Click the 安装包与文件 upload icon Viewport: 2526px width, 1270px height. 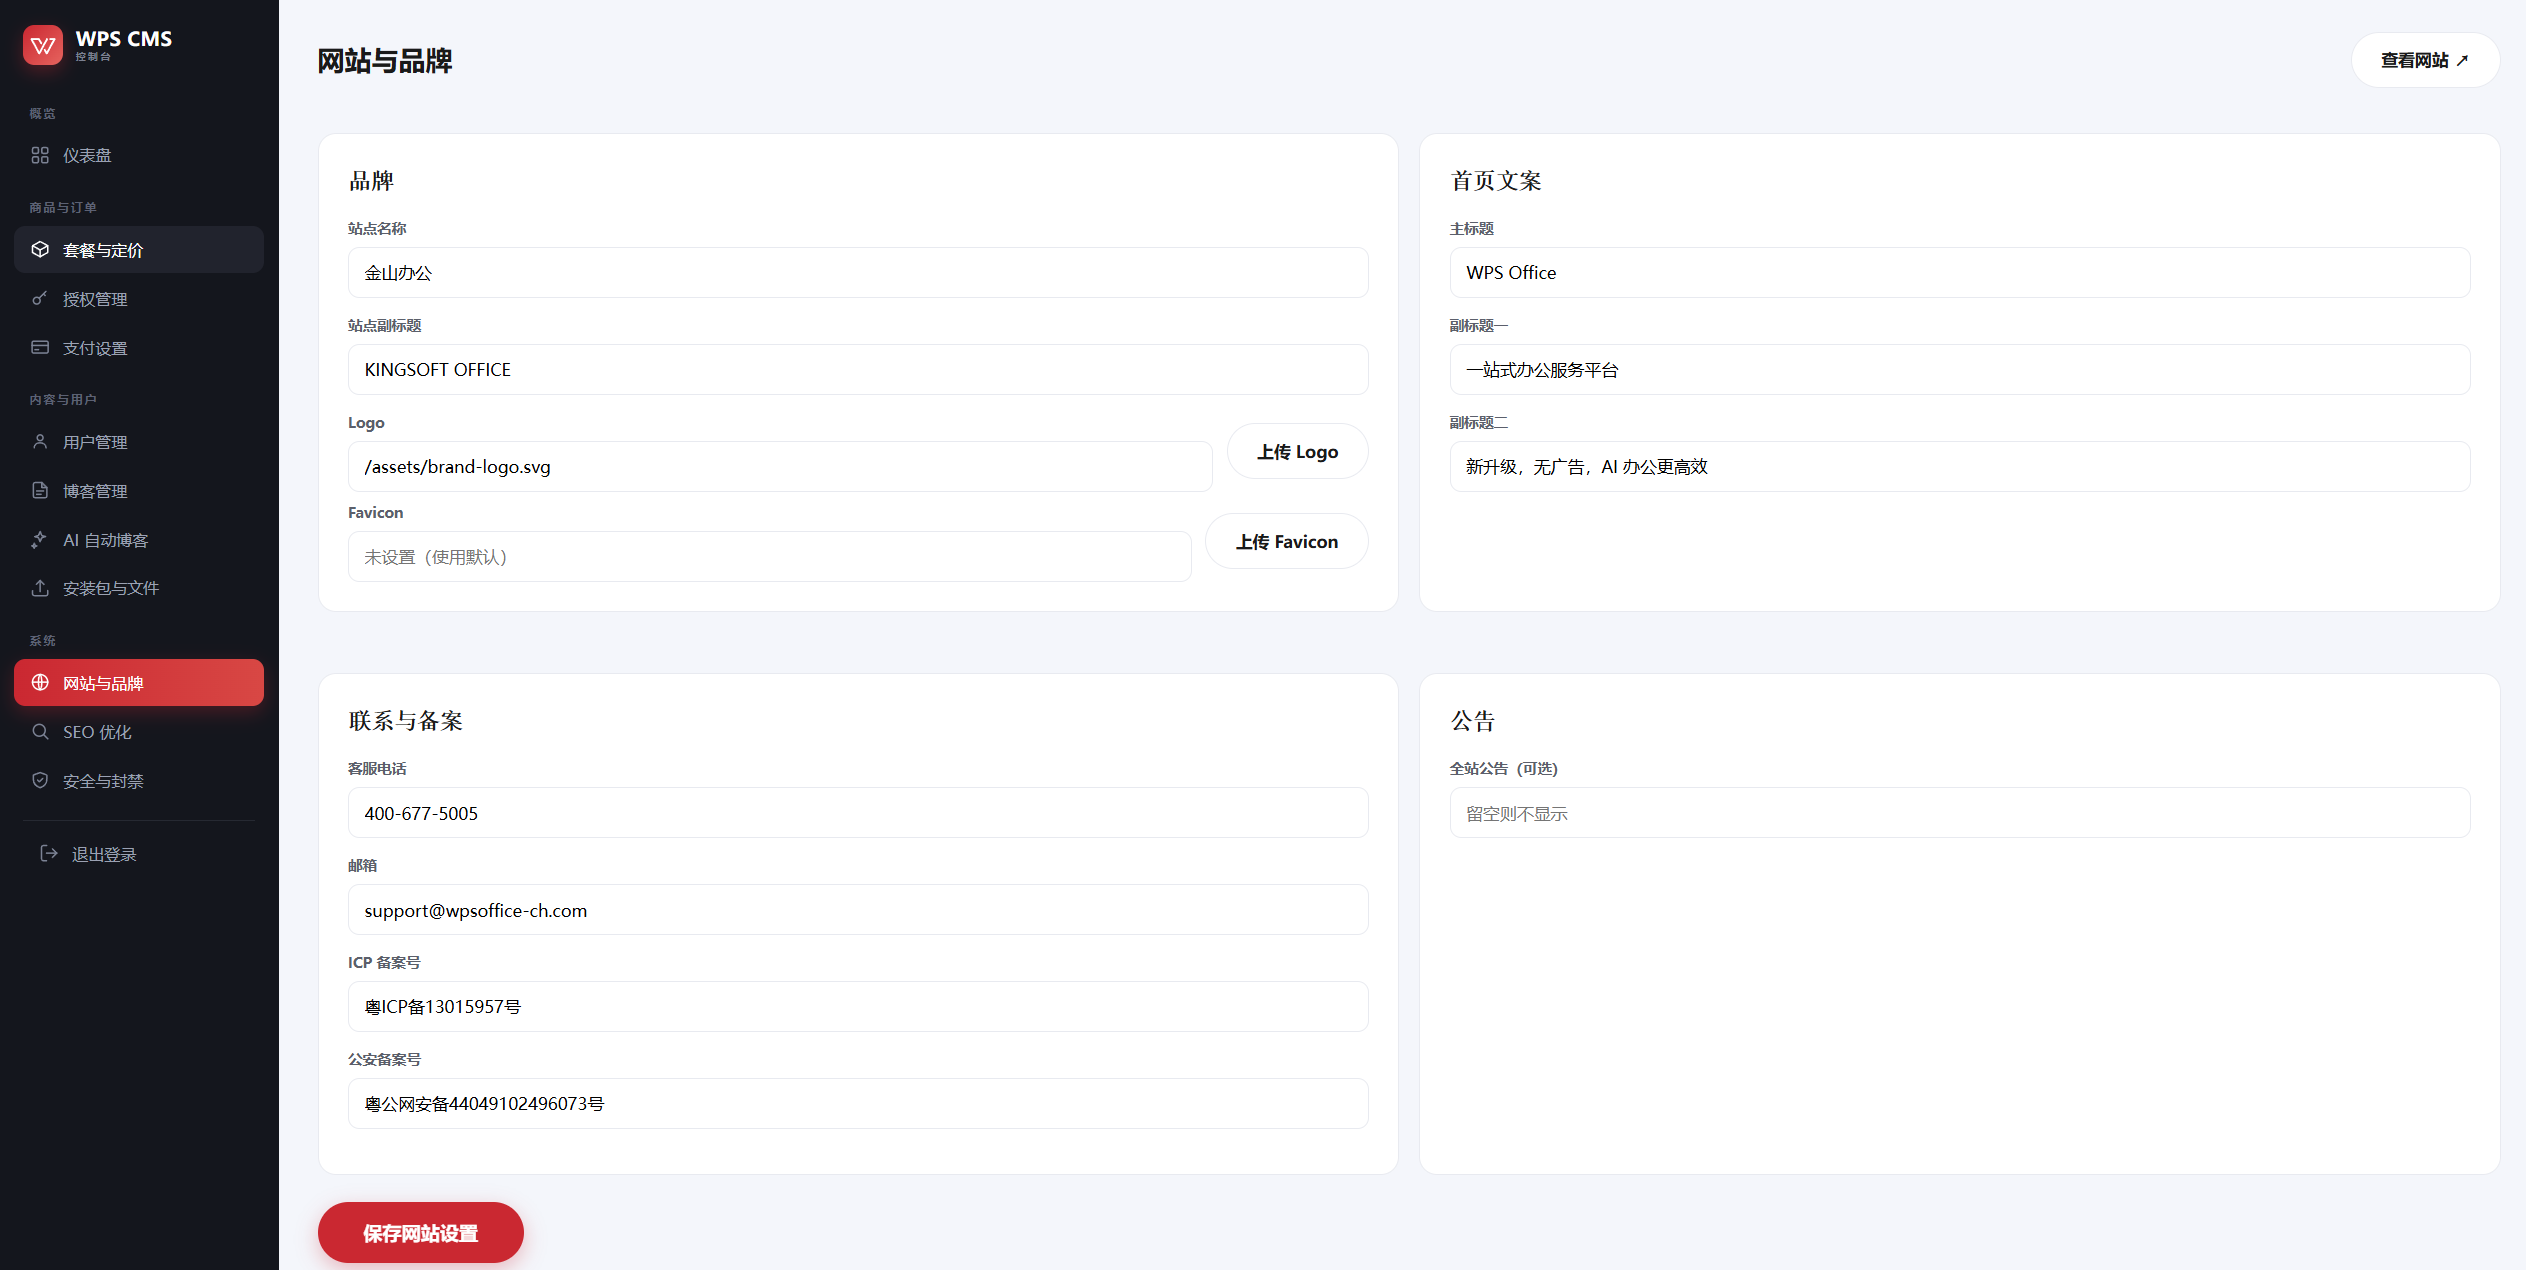pos(40,587)
